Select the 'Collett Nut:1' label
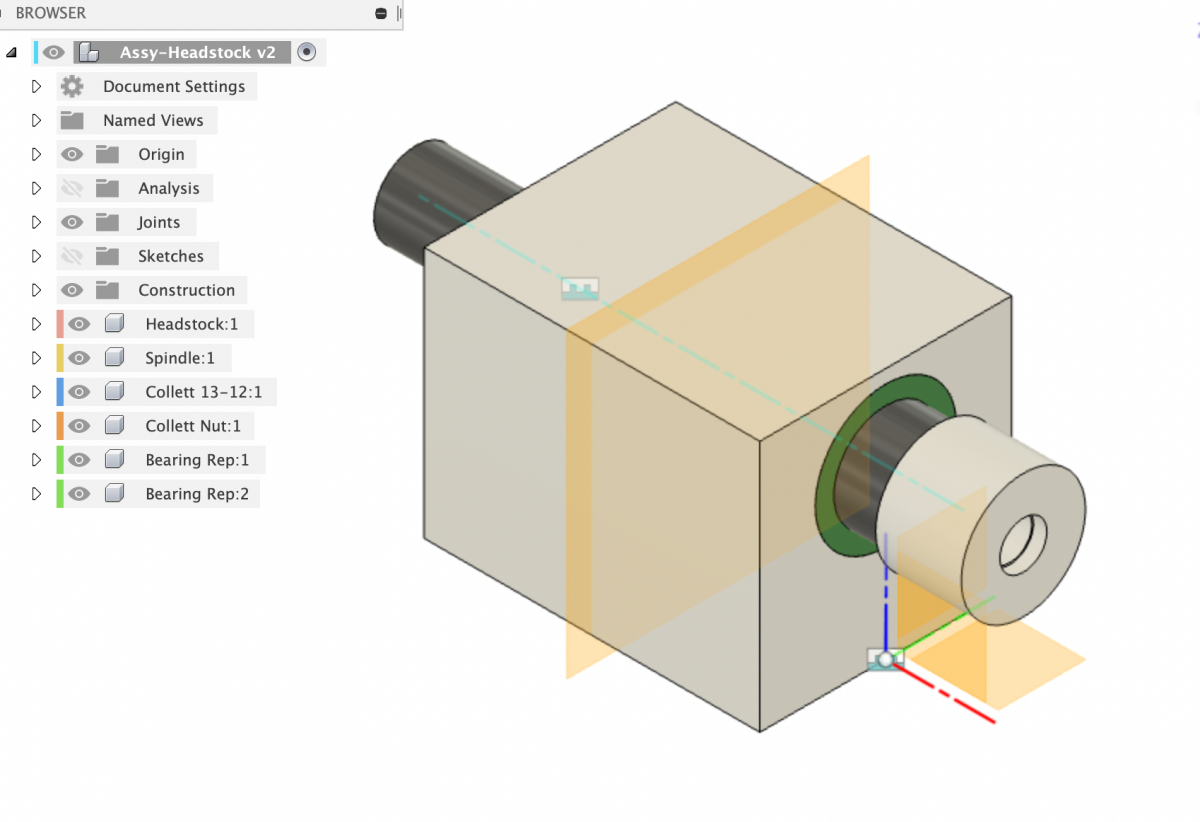 point(193,426)
